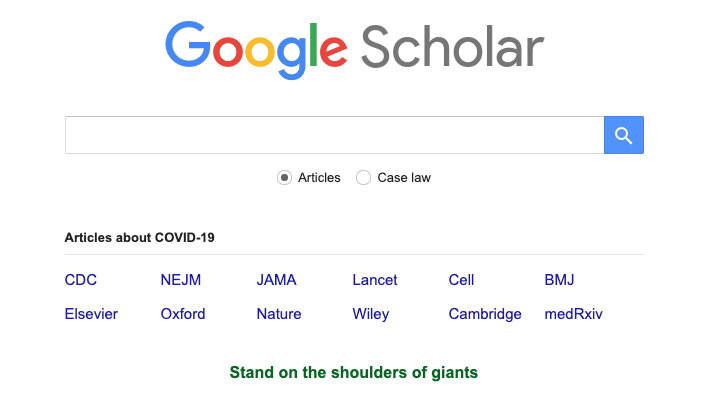This screenshot has width=709, height=414.
Task: Open the Nature articles link
Action: tap(279, 314)
